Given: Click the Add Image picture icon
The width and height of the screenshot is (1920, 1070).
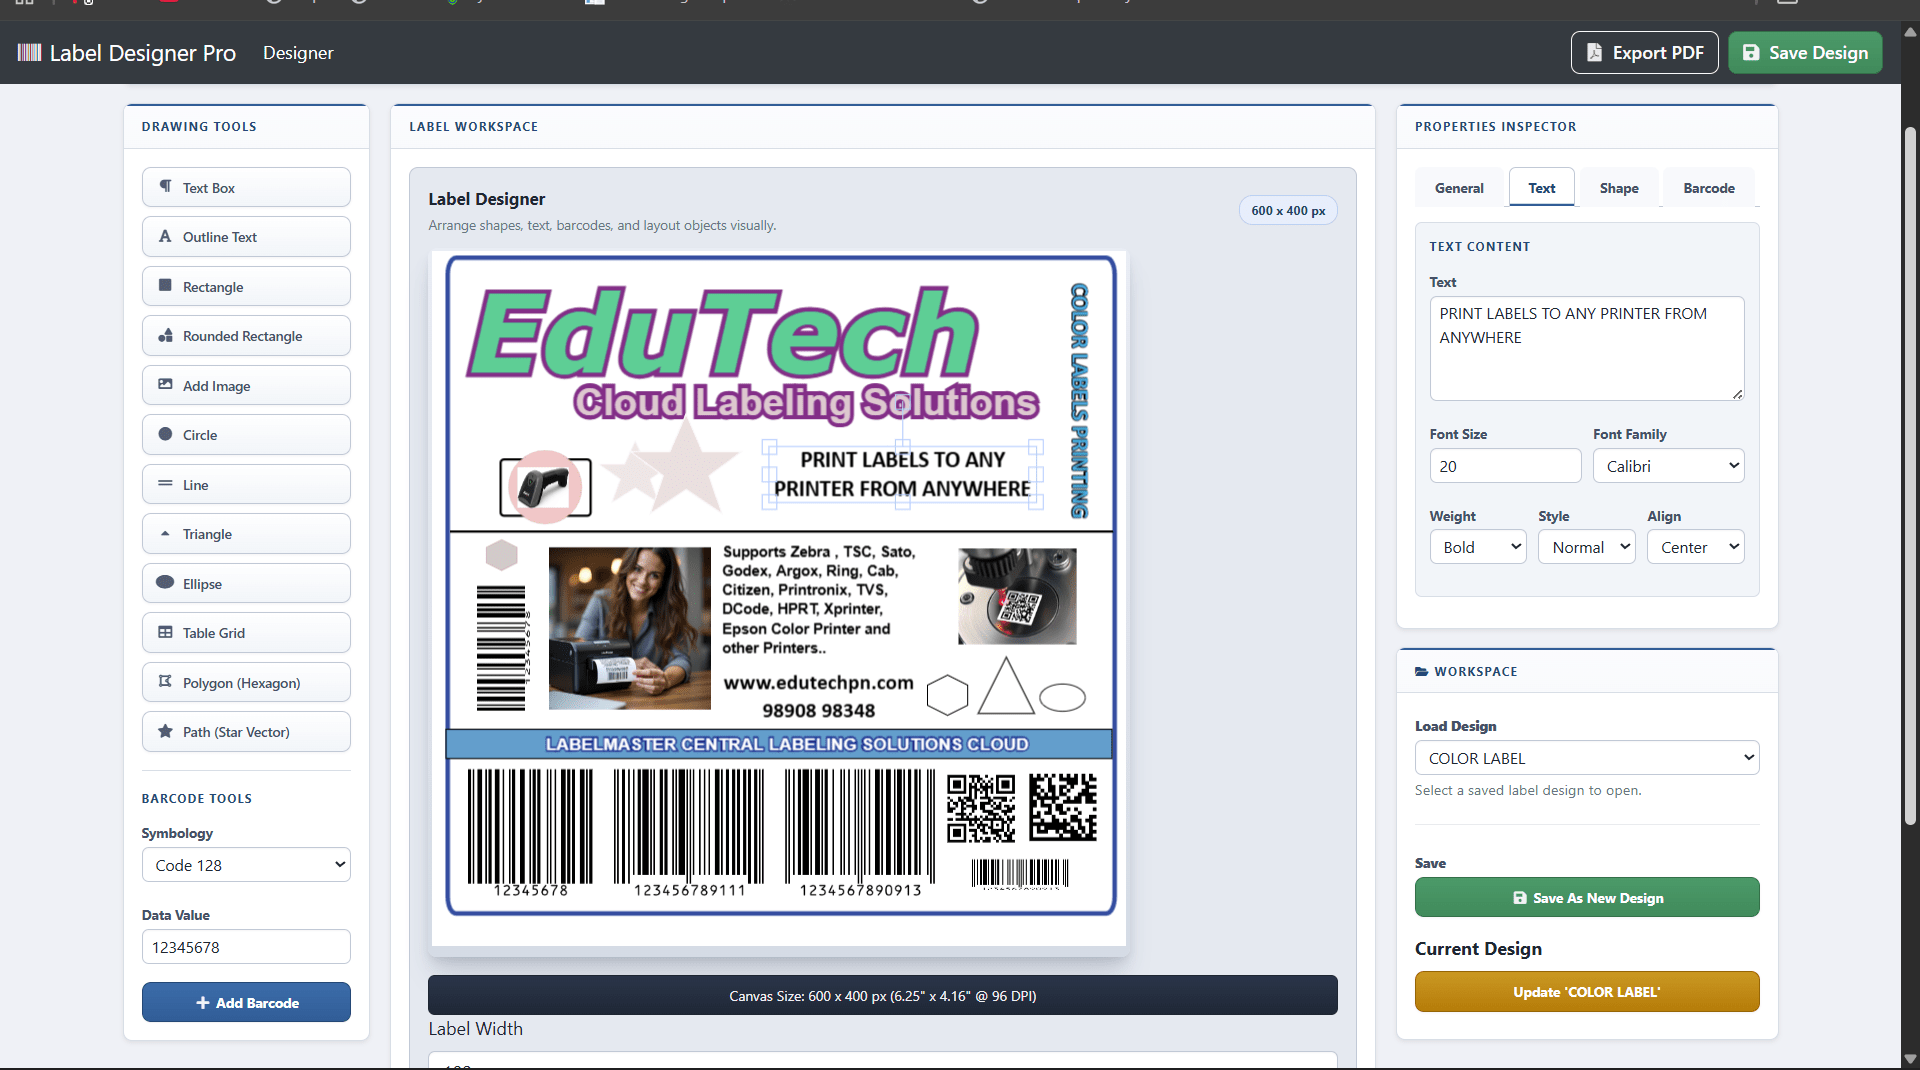Looking at the screenshot, I should (x=166, y=385).
